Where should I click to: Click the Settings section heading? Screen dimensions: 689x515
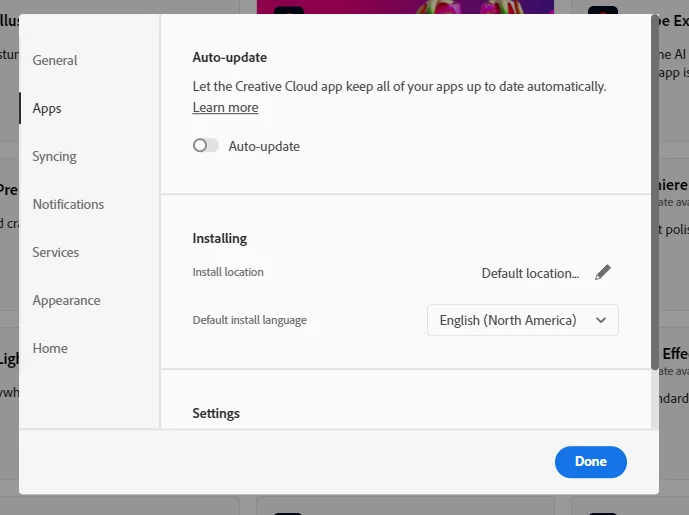(x=216, y=413)
